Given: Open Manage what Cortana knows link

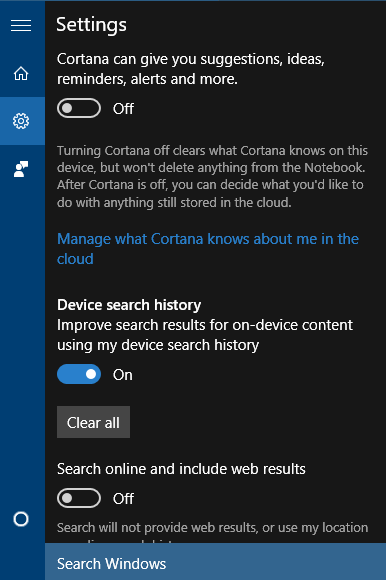Looking at the screenshot, I should click(208, 249).
